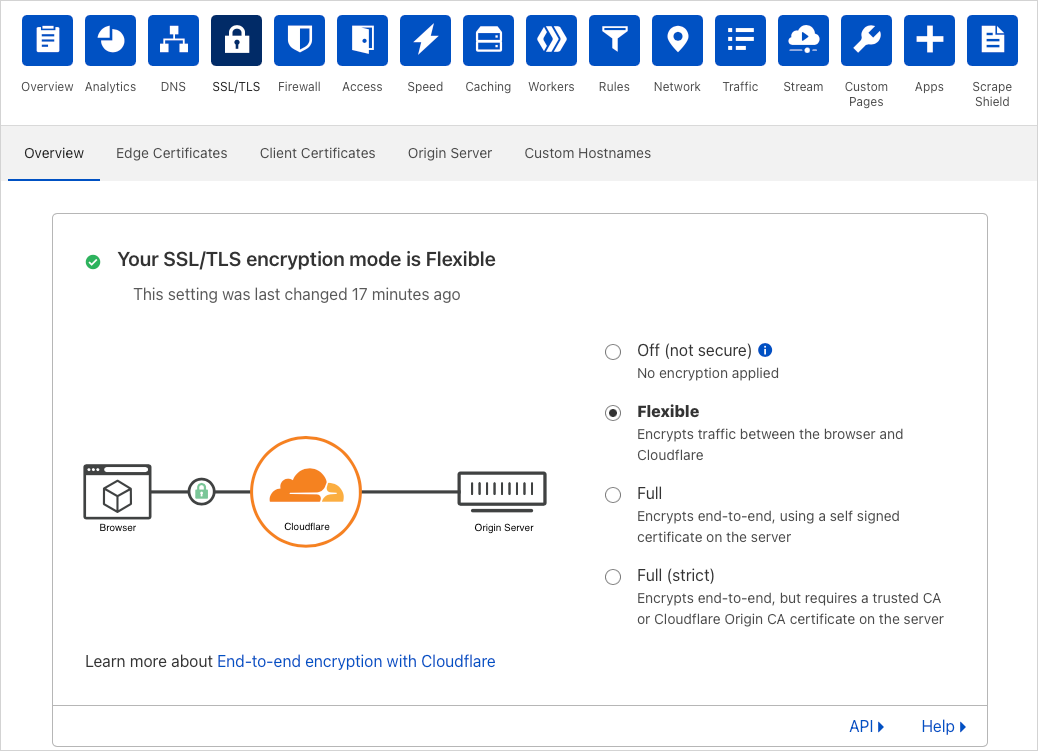Click the info icon beside Off (not secure)
The height and width of the screenshot is (751, 1038).
point(766,350)
